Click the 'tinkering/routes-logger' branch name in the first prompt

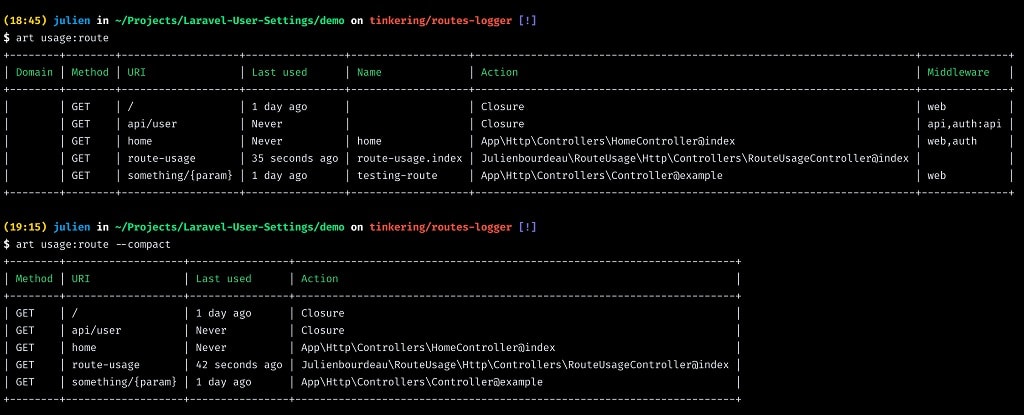441,21
